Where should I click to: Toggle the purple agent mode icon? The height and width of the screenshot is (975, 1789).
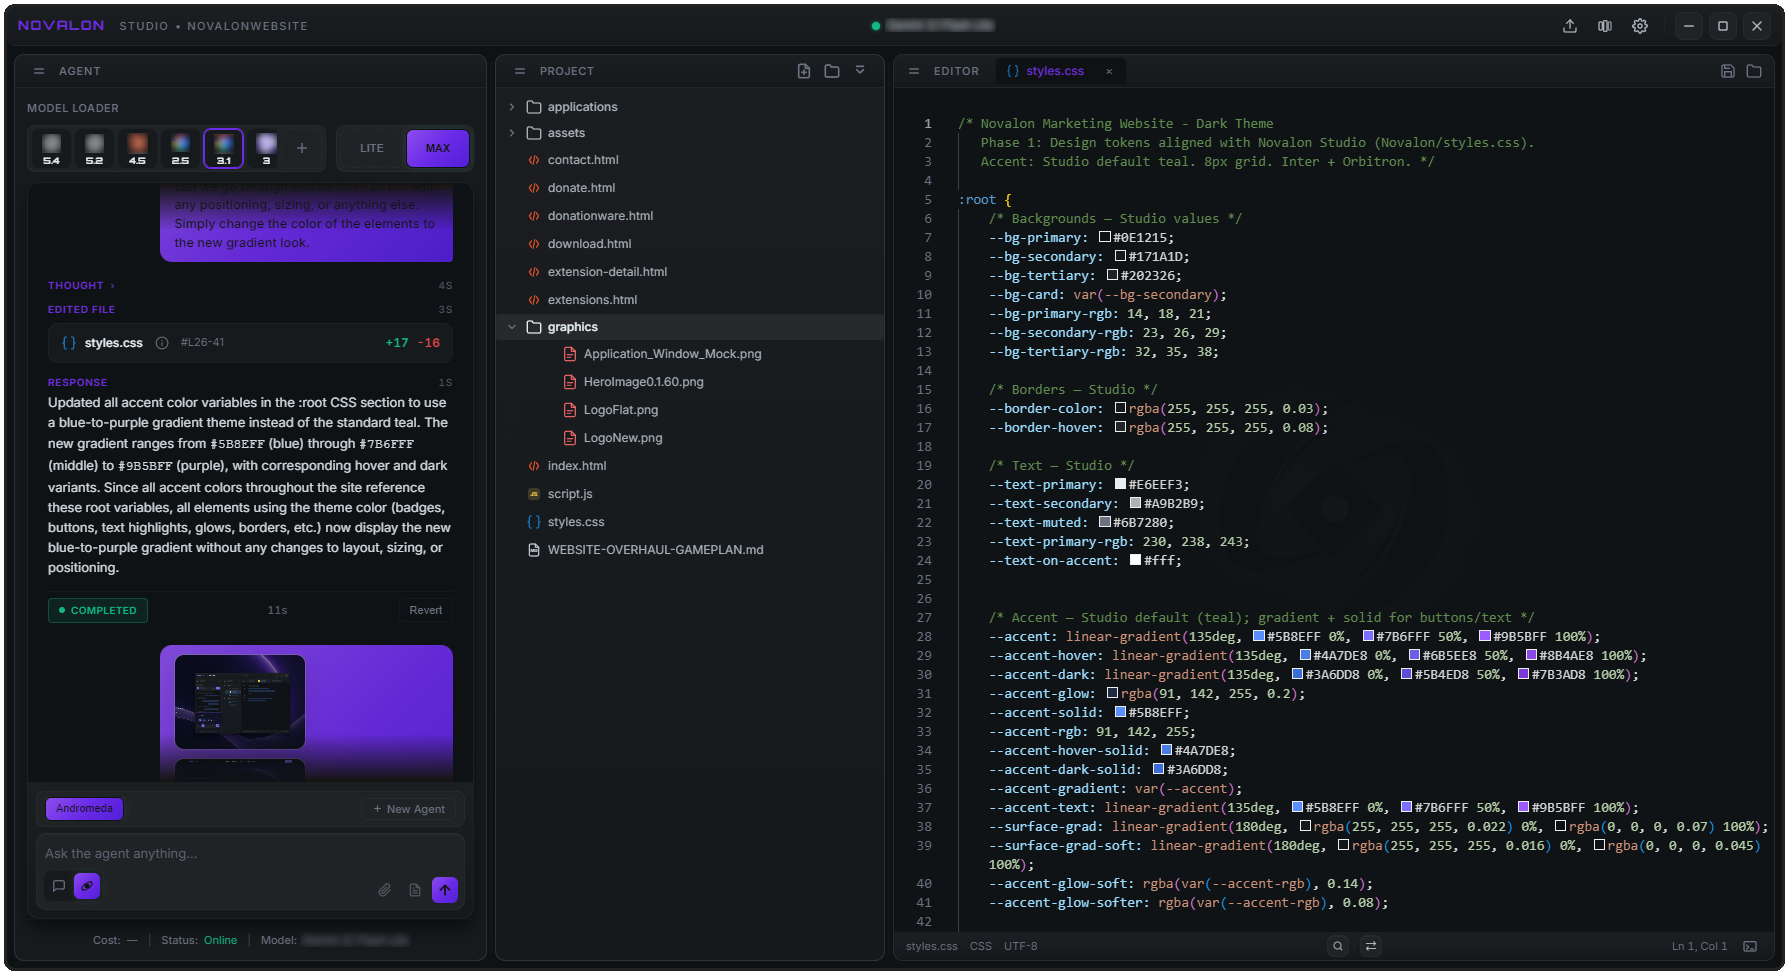click(87, 886)
